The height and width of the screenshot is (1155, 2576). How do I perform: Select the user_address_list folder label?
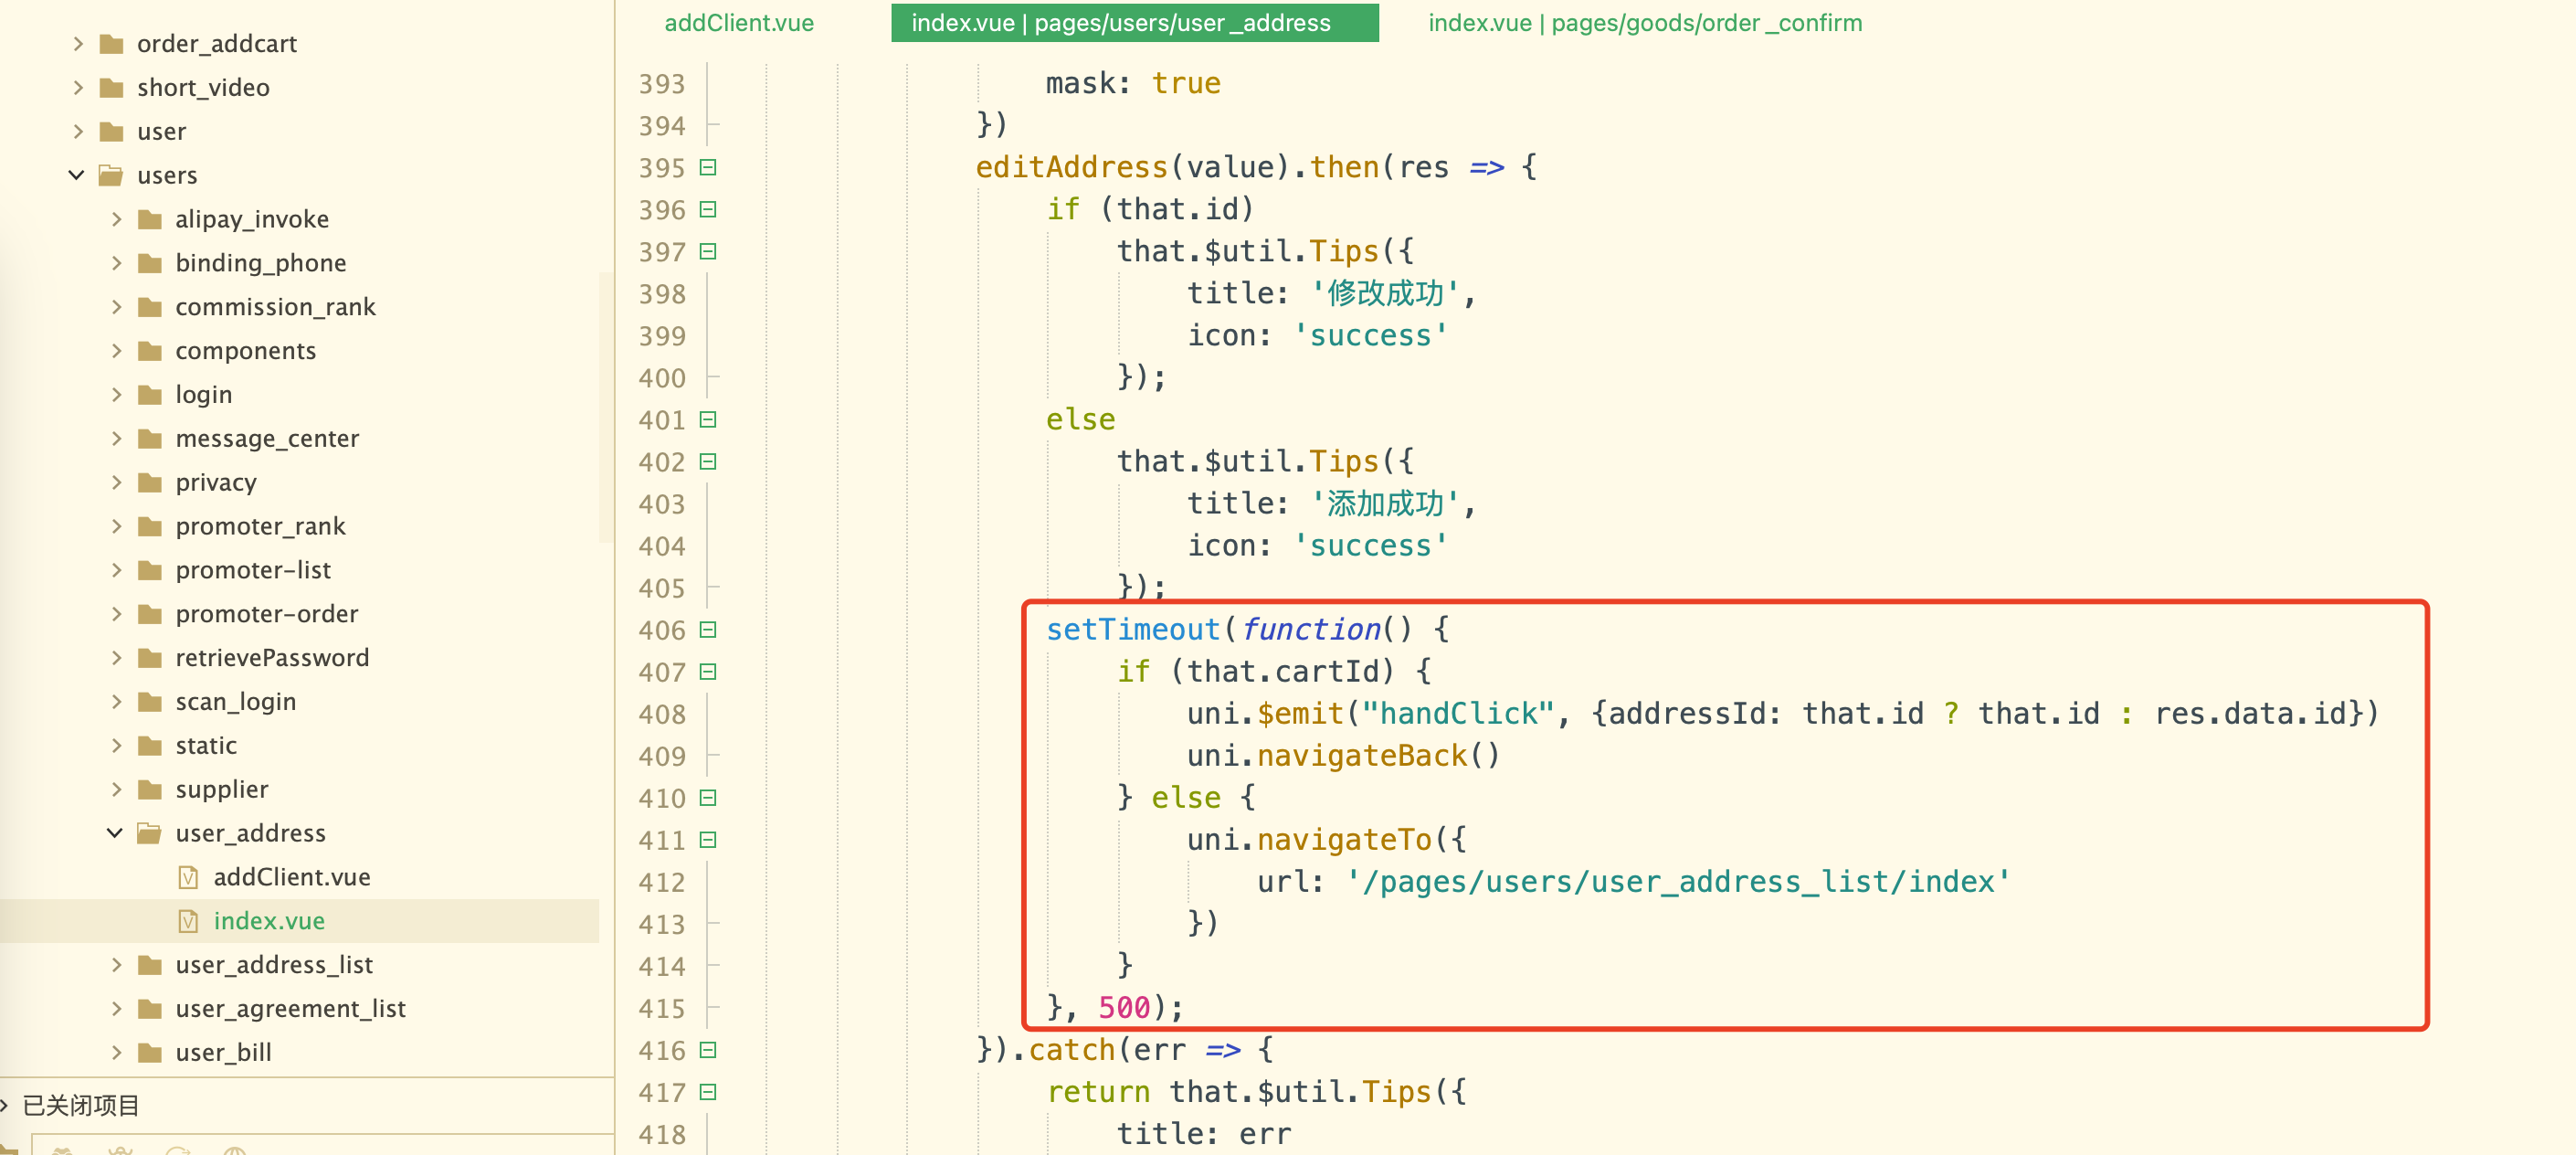tap(274, 965)
